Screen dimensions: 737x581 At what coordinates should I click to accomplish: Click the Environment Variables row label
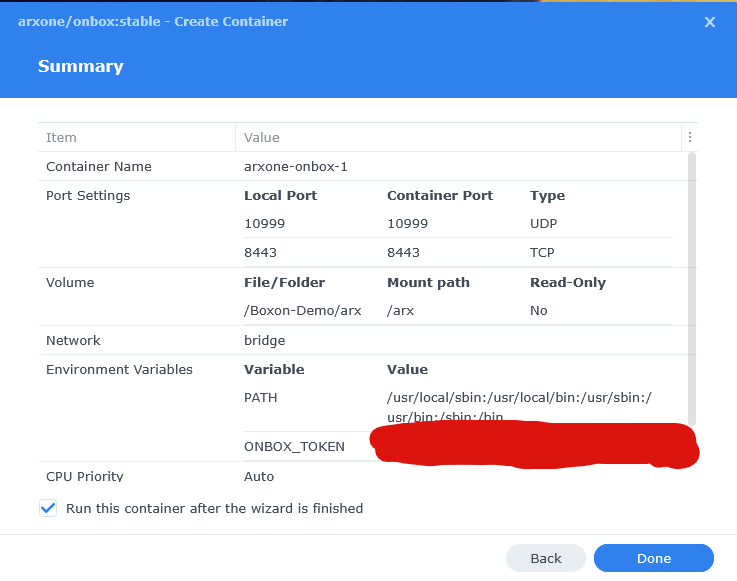119,369
